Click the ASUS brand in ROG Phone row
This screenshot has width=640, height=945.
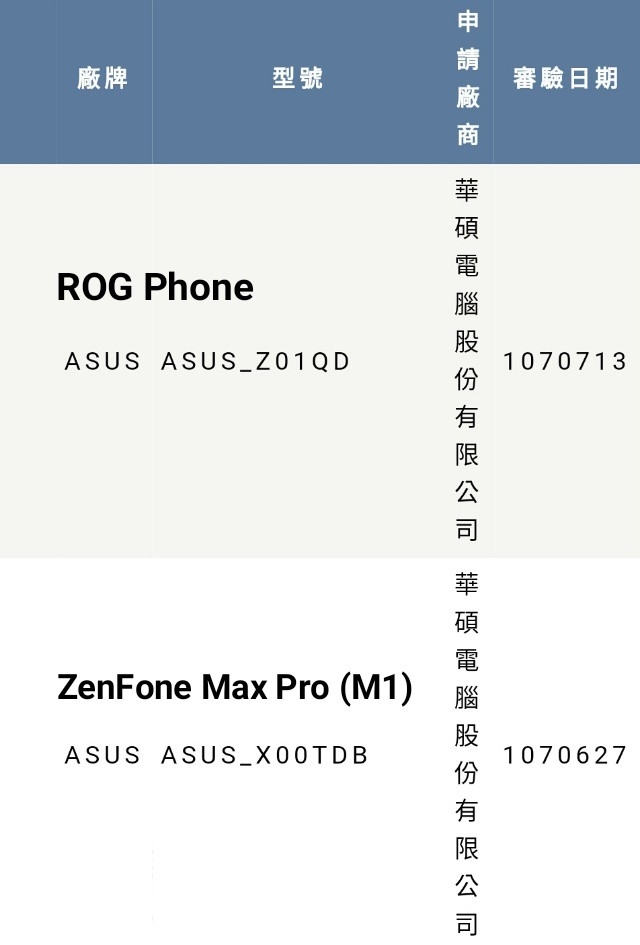tap(102, 362)
